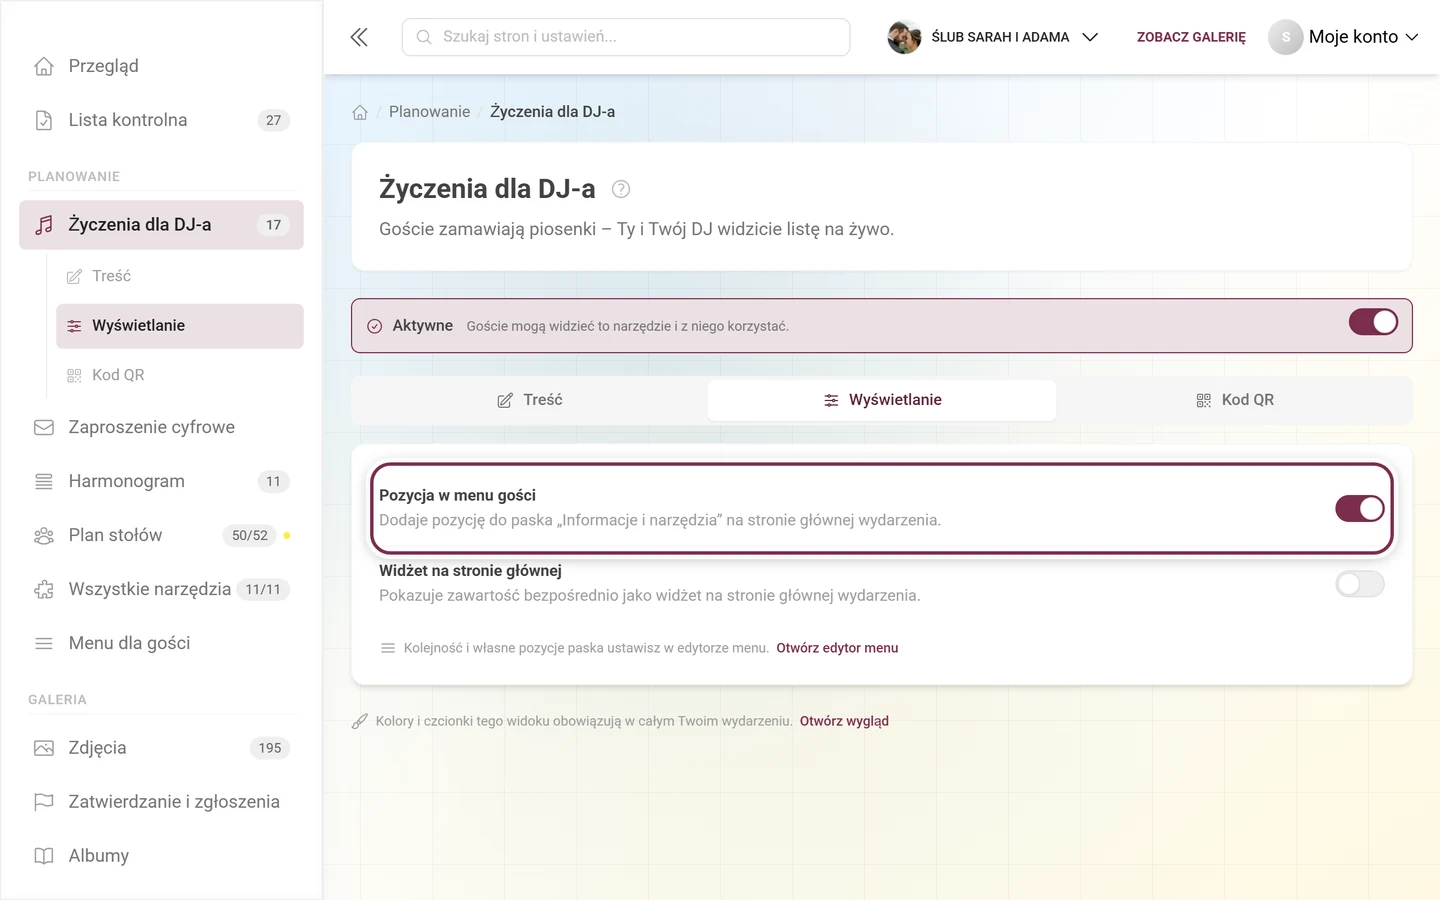Click the 50/52 badge on Plan stołów
Viewport: 1440px width, 900px height.
click(250, 535)
